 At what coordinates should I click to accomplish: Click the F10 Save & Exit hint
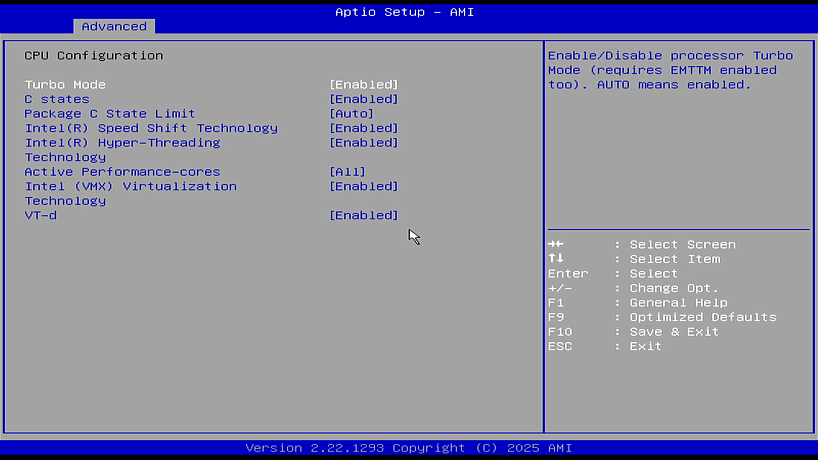tap(633, 332)
